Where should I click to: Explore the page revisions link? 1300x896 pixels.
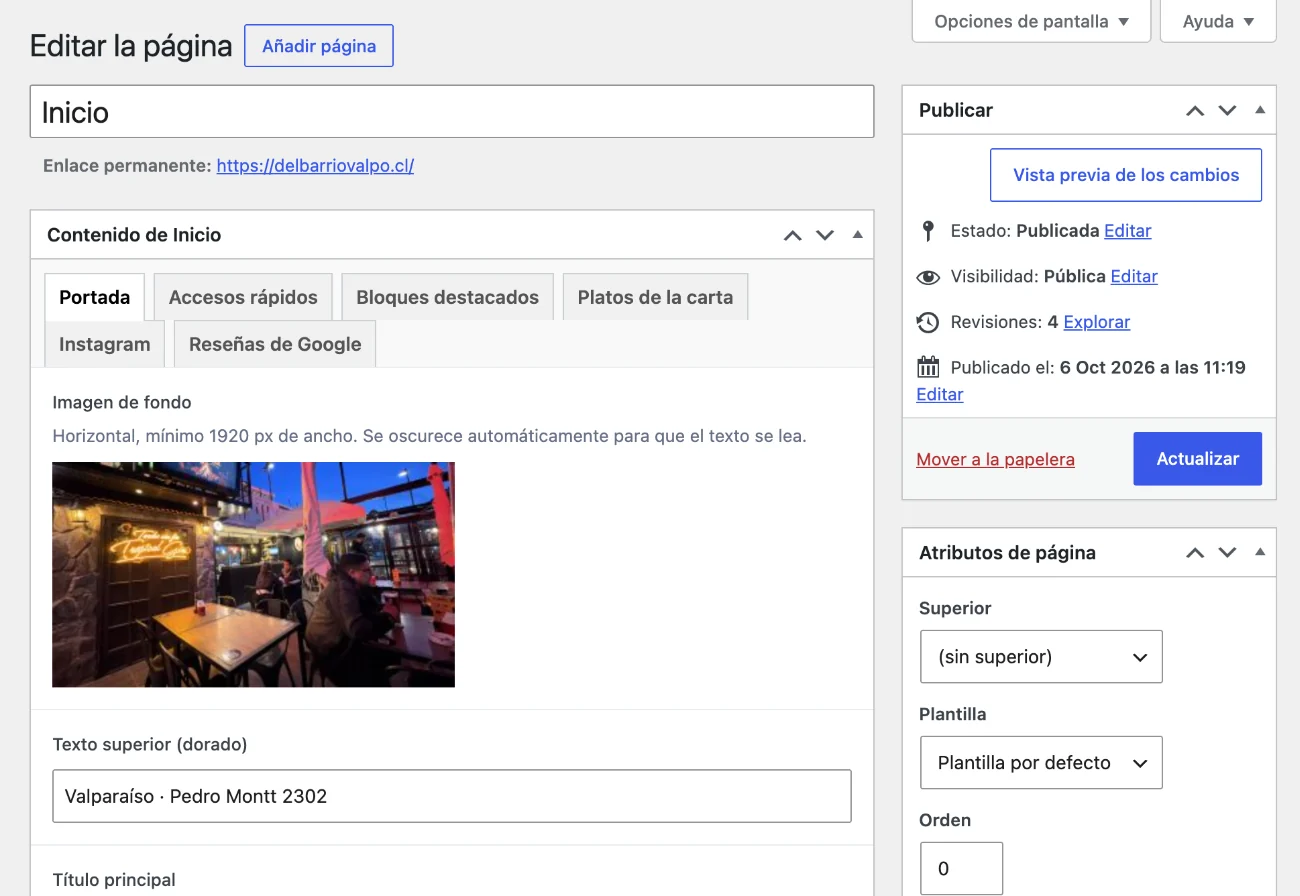(1097, 322)
